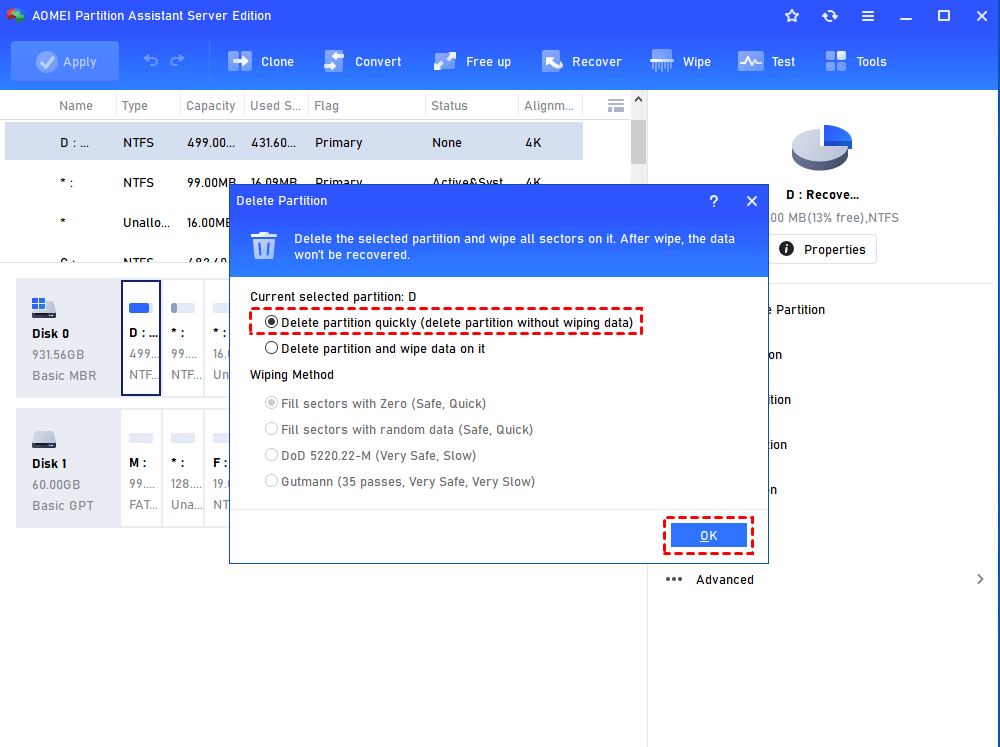Select Disk 1 in disk map
Screen dimensions: 1000x747
pos(68,468)
